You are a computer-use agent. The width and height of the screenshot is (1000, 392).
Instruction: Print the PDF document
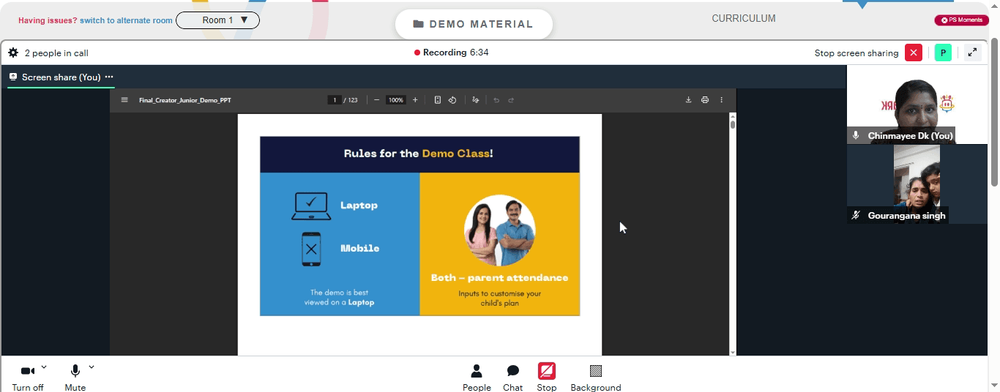705,100
